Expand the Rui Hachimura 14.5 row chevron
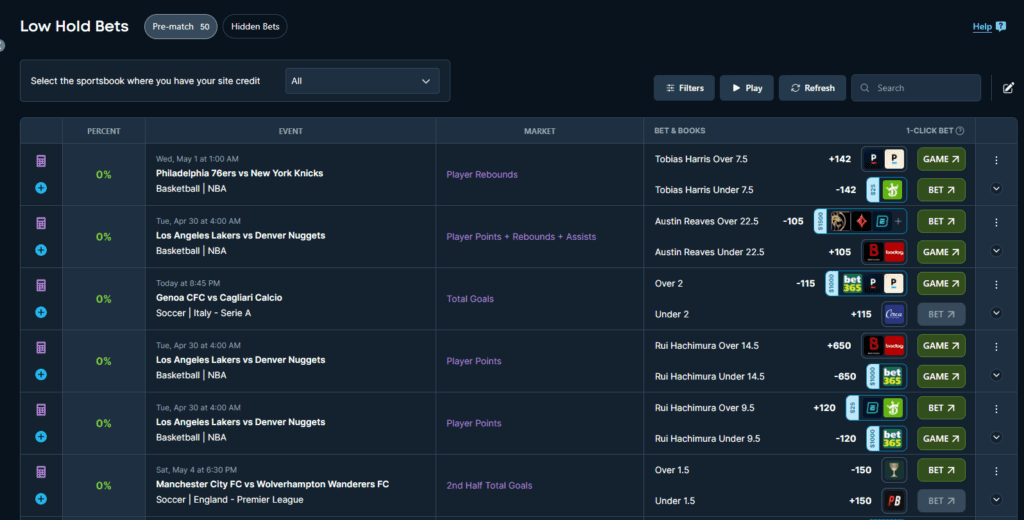This screenshot has width=1024, height=520. [x=996, y=375]
